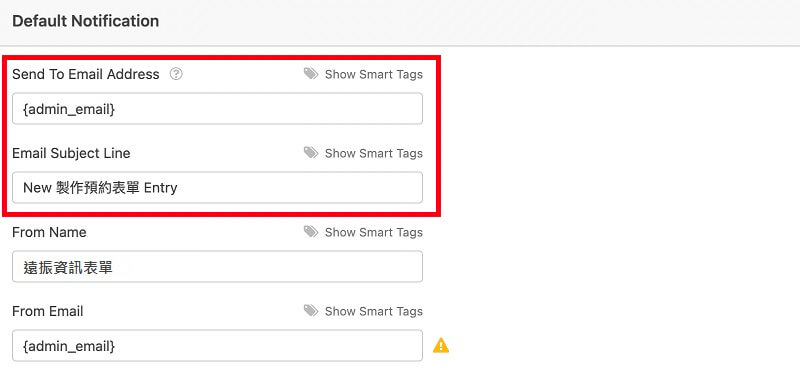Viewport: 800px width, 375px height.
Task: Click tag icon in From Name row
Action: (311, 232)
